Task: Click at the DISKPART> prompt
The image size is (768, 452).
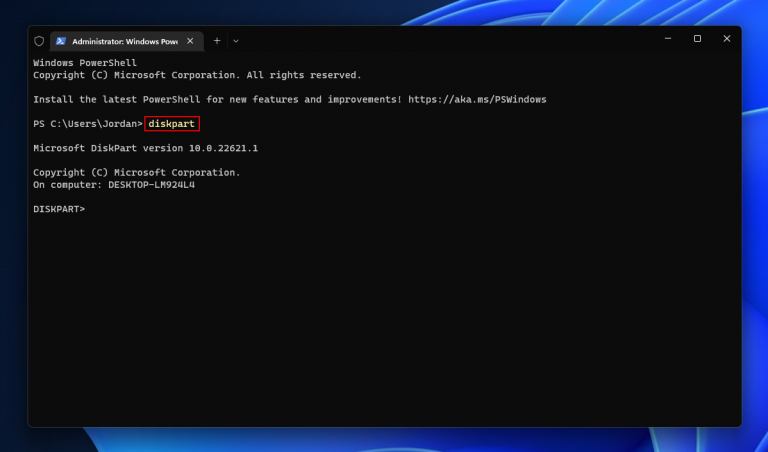Action: [60, 209]
